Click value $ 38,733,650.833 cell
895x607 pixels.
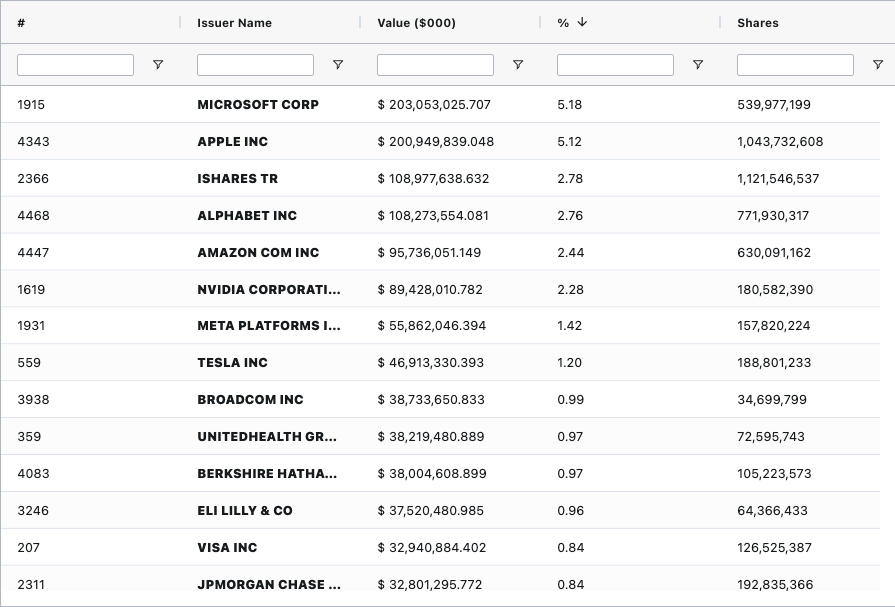431,400
